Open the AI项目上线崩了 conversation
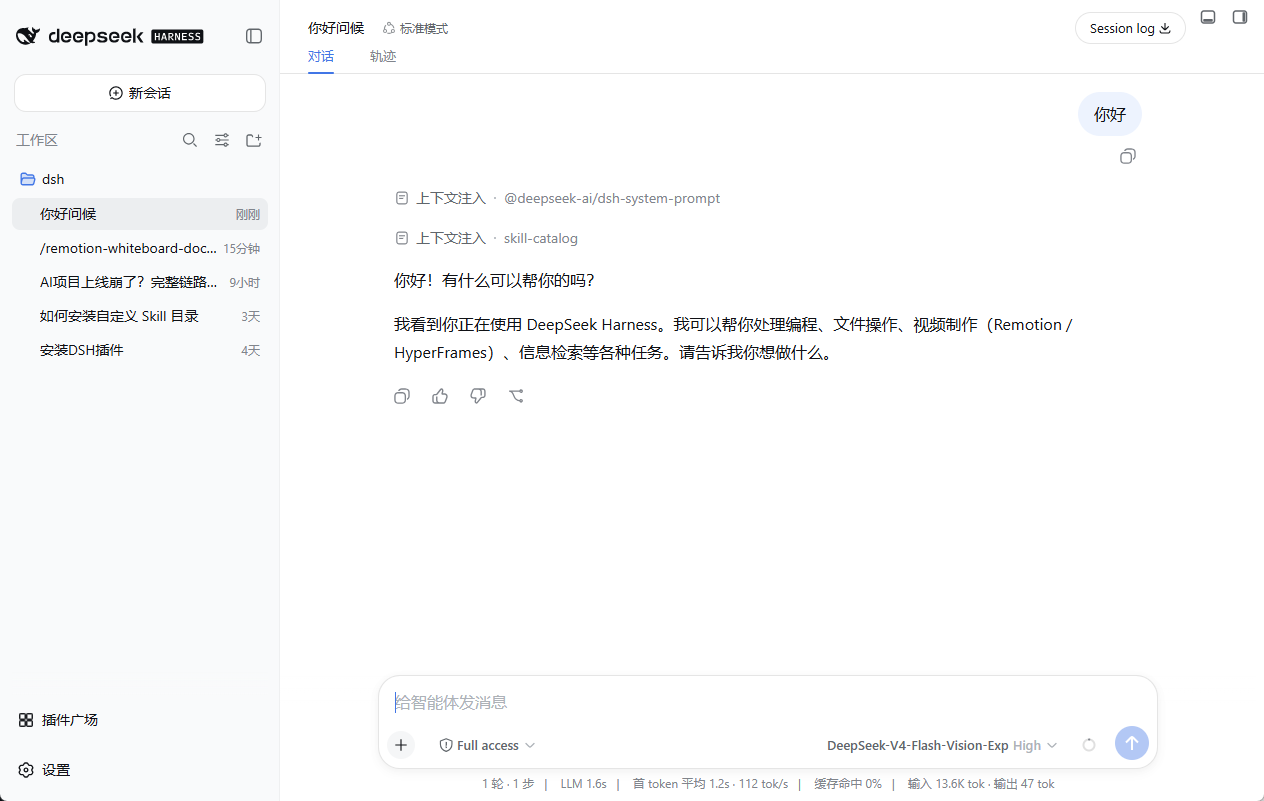This screenshot has width=1264, height=801. 140,282
